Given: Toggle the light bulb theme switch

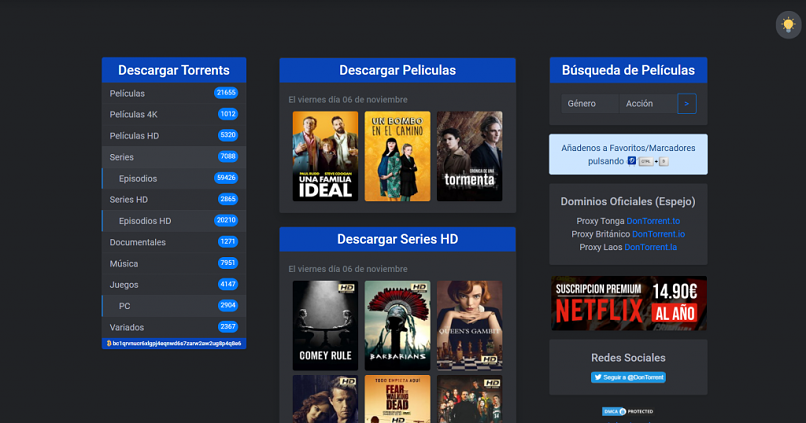Looking at the screenshot, I should (788, 24).
